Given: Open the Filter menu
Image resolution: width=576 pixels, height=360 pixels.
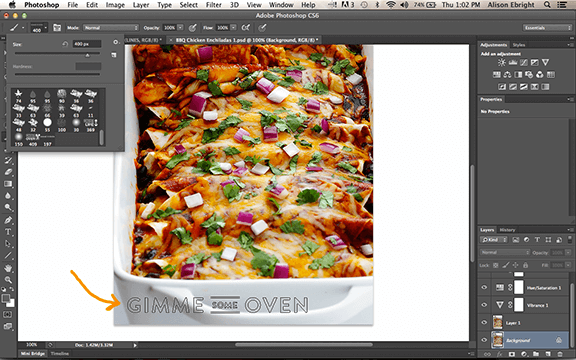Looking at the screenshot, I should click(213, 5).
